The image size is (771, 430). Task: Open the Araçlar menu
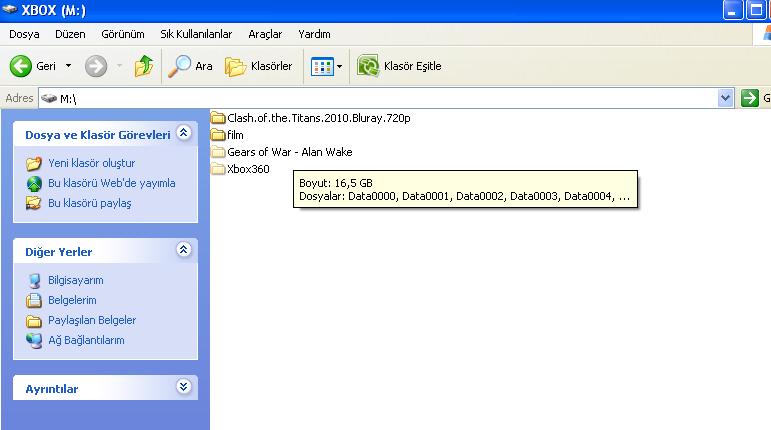pyautogui.click(x=265, y=34)
